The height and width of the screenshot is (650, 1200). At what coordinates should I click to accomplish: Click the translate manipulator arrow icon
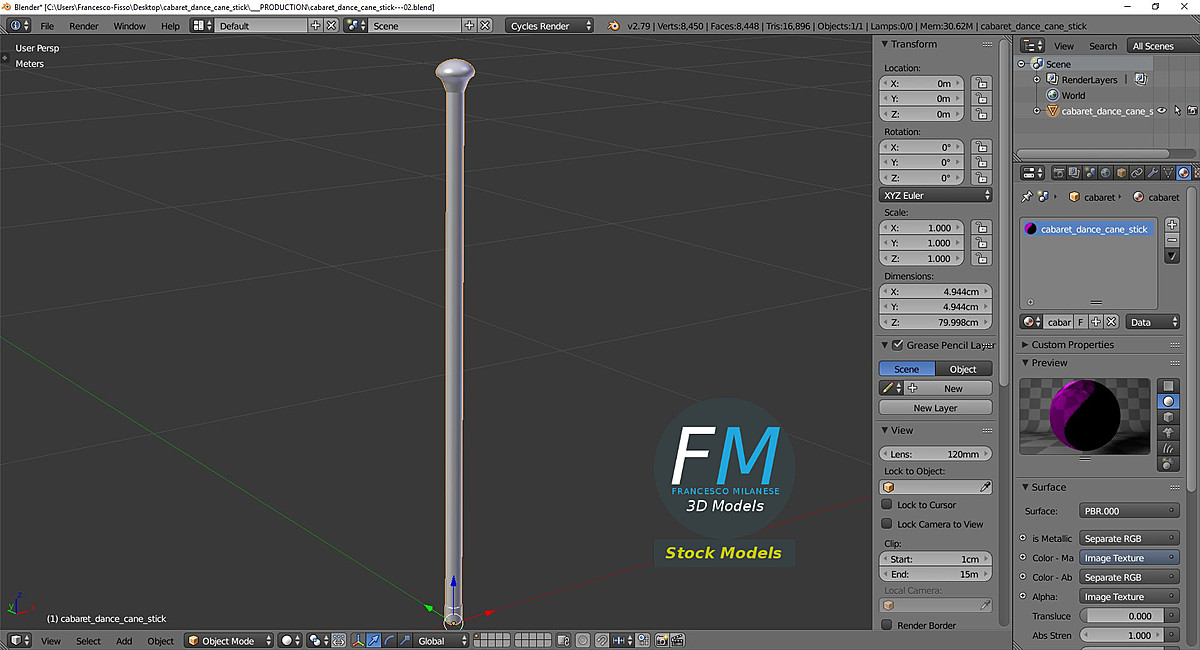(373, 640)
